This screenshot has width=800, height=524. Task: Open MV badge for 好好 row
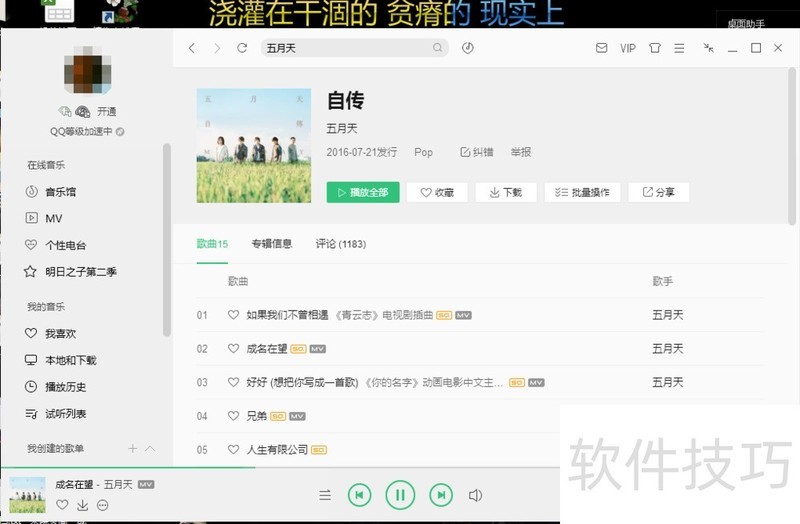click(536, 383)
